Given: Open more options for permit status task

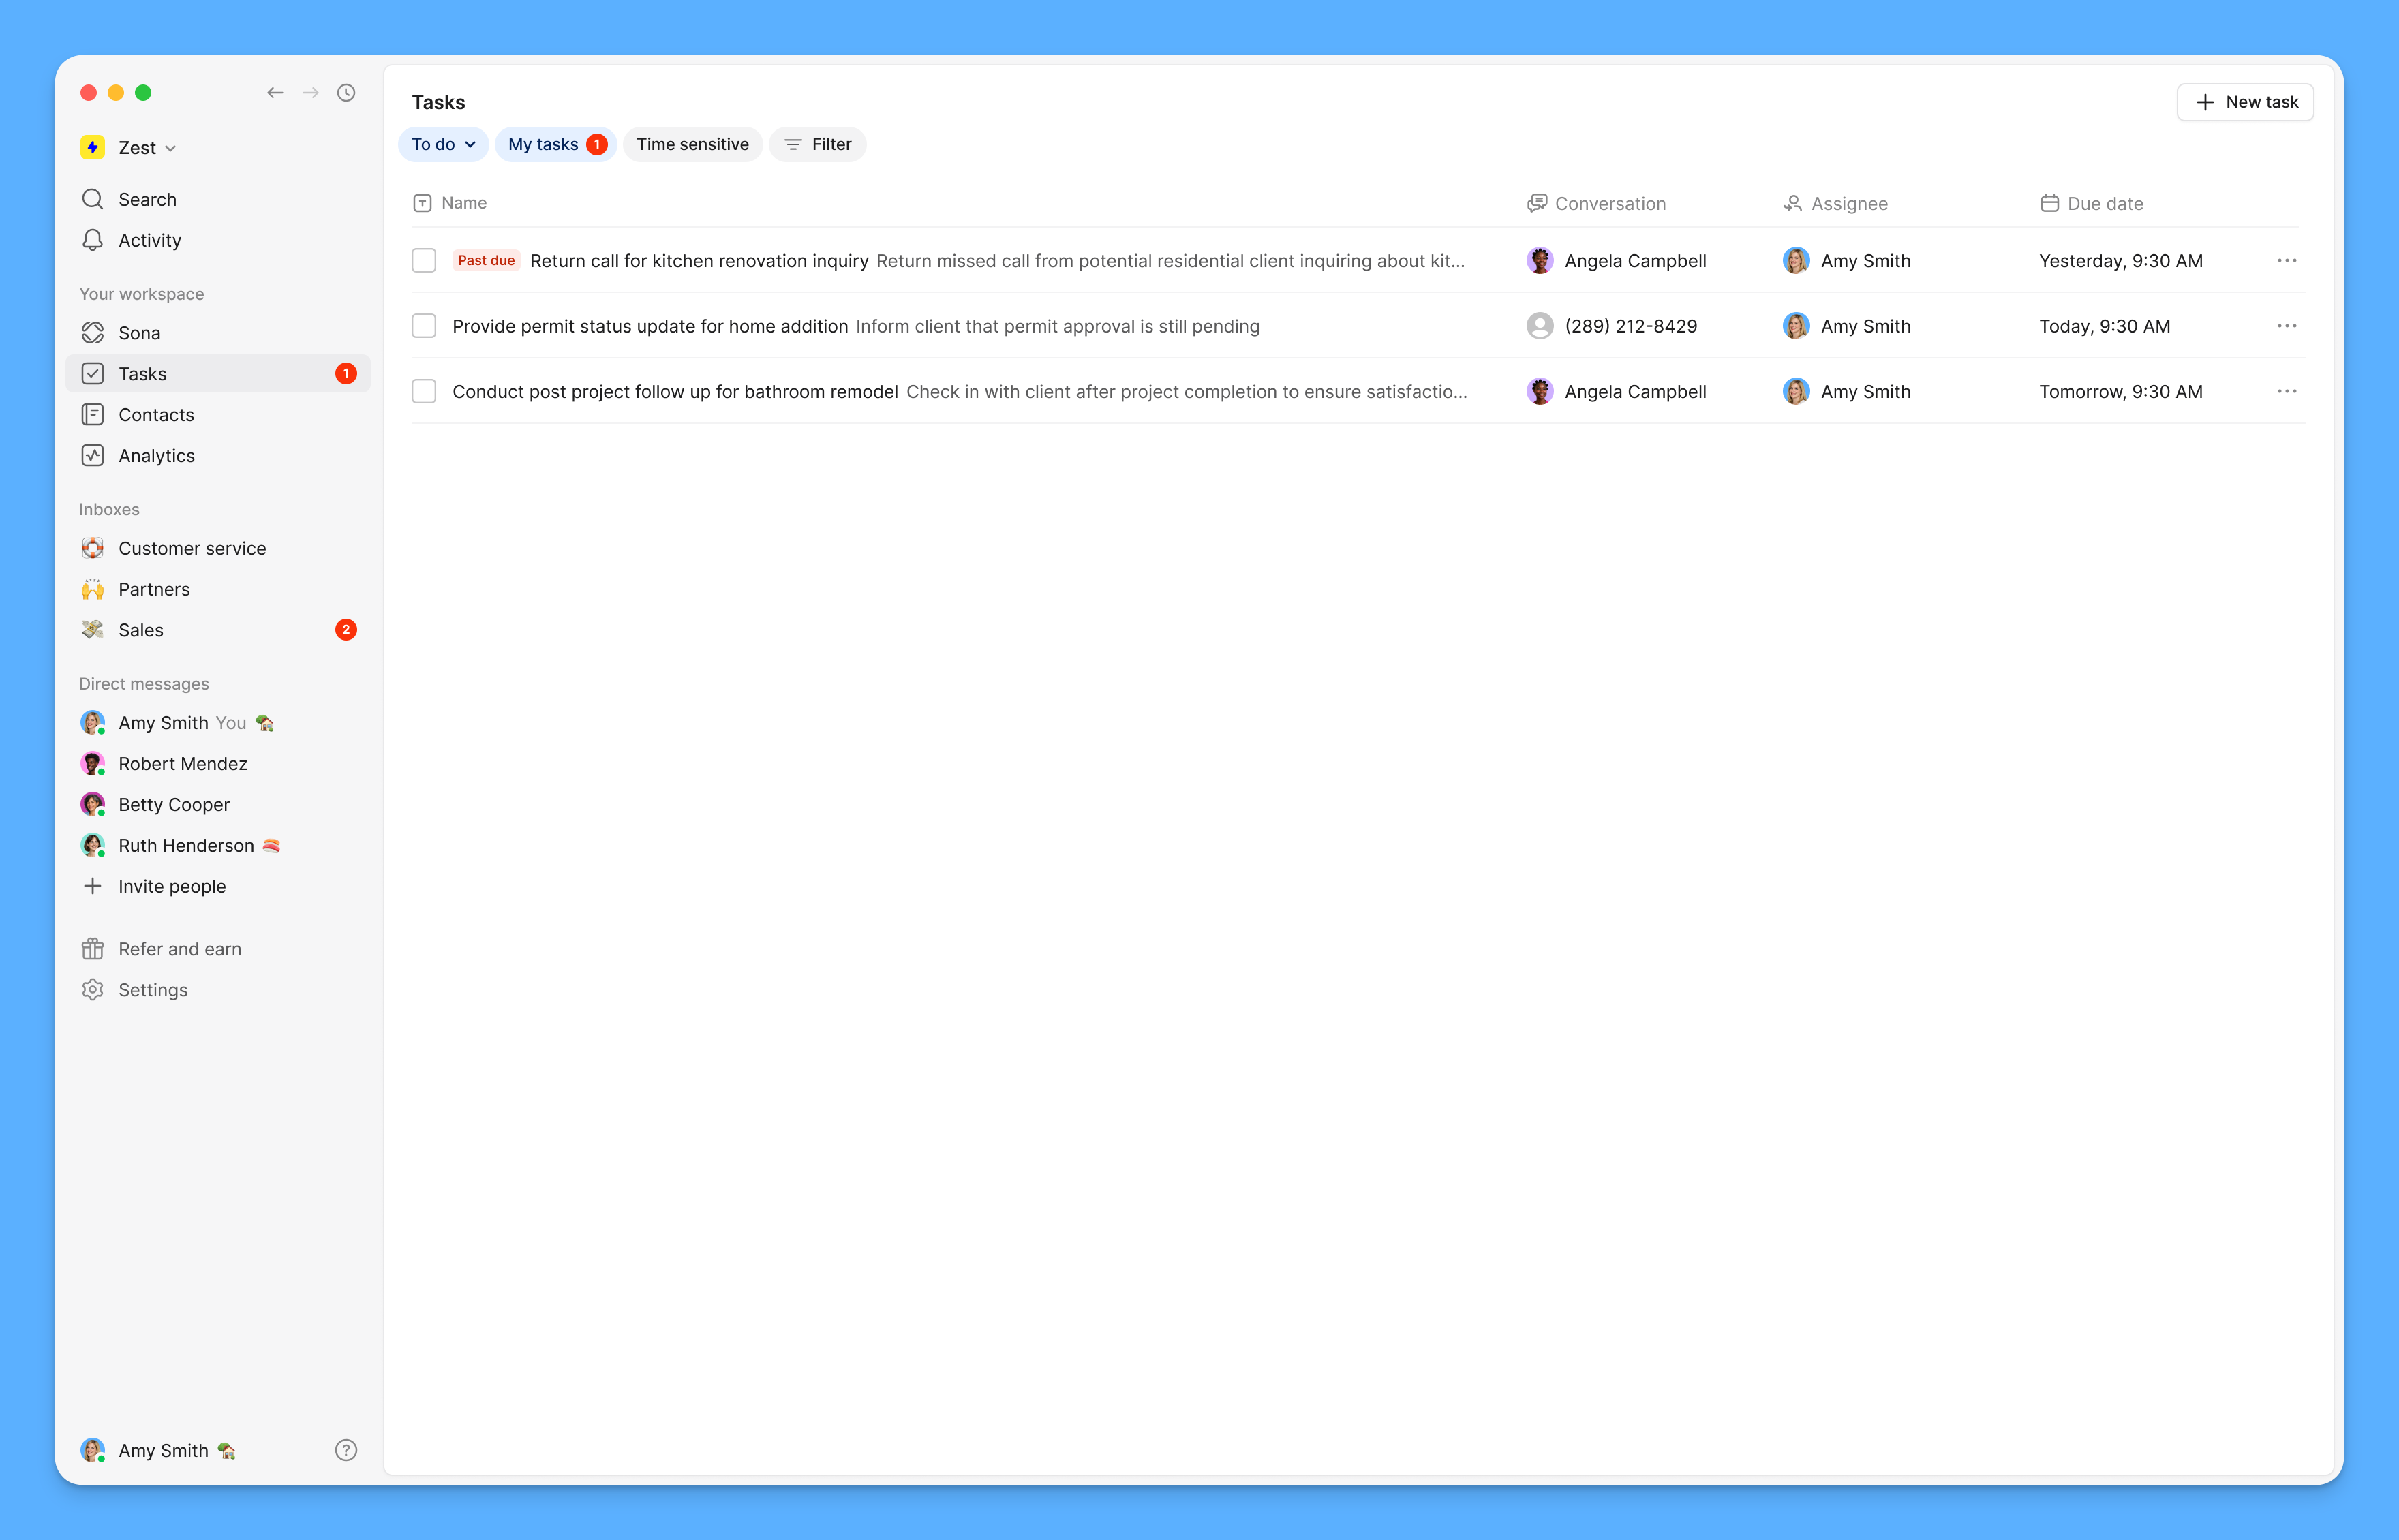Looking at the screenshot, I should point(2287,326).
